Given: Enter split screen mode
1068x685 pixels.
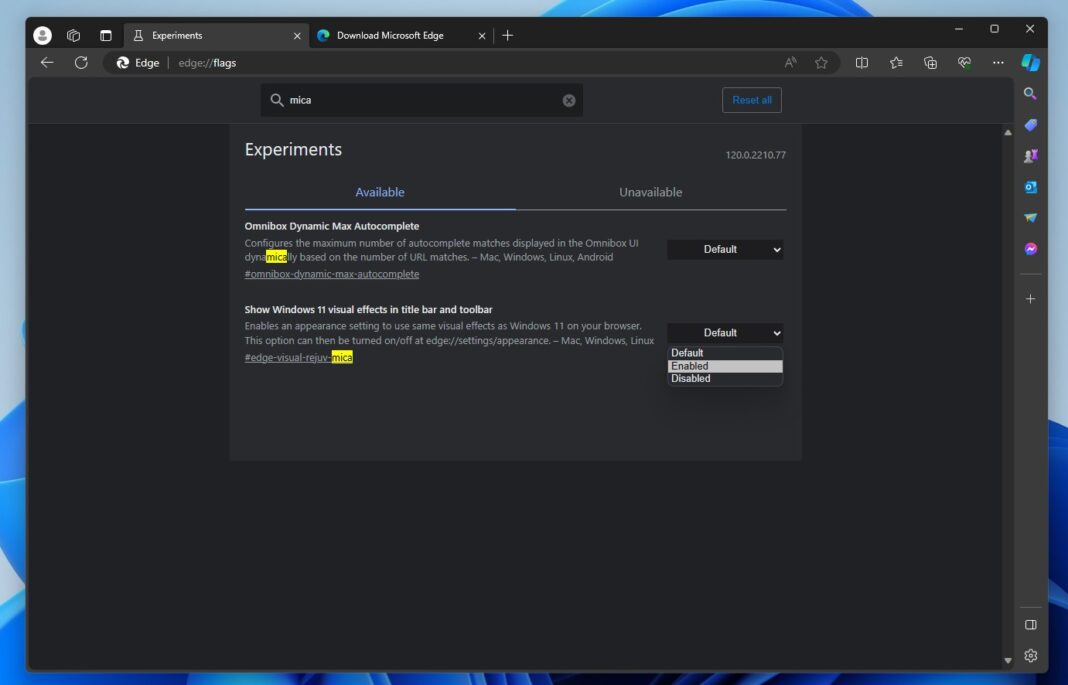Looking at the screenshot, I should click(861, 62).
